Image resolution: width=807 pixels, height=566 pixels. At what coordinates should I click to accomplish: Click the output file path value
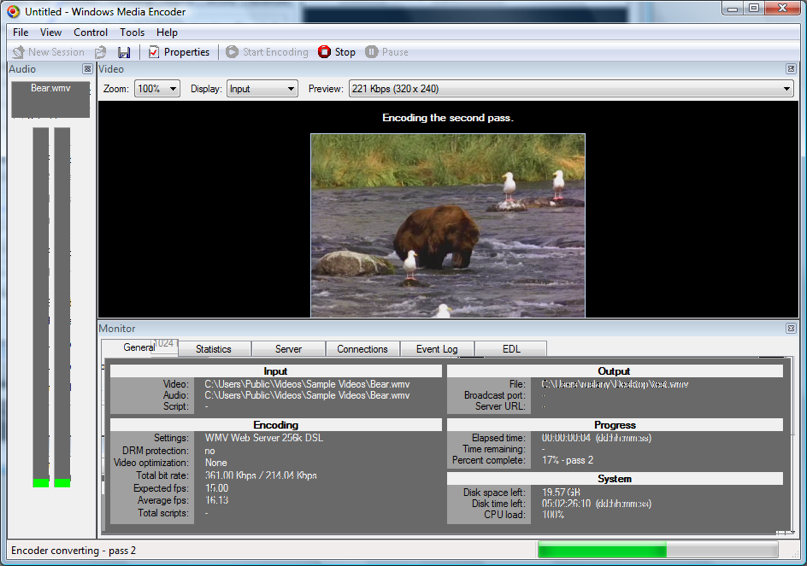[x=615, y=384]
